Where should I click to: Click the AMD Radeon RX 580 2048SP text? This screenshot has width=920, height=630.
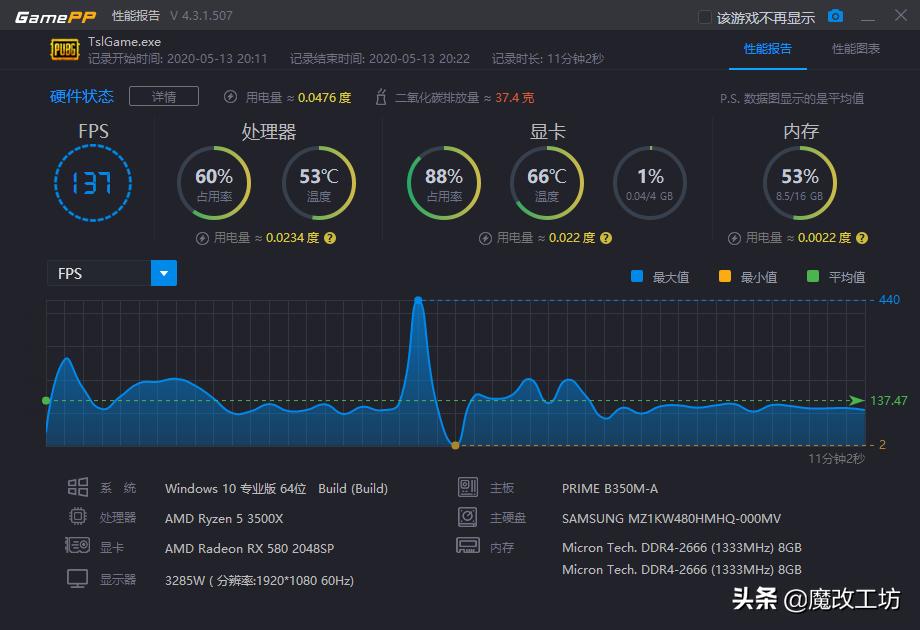[249, 548]
